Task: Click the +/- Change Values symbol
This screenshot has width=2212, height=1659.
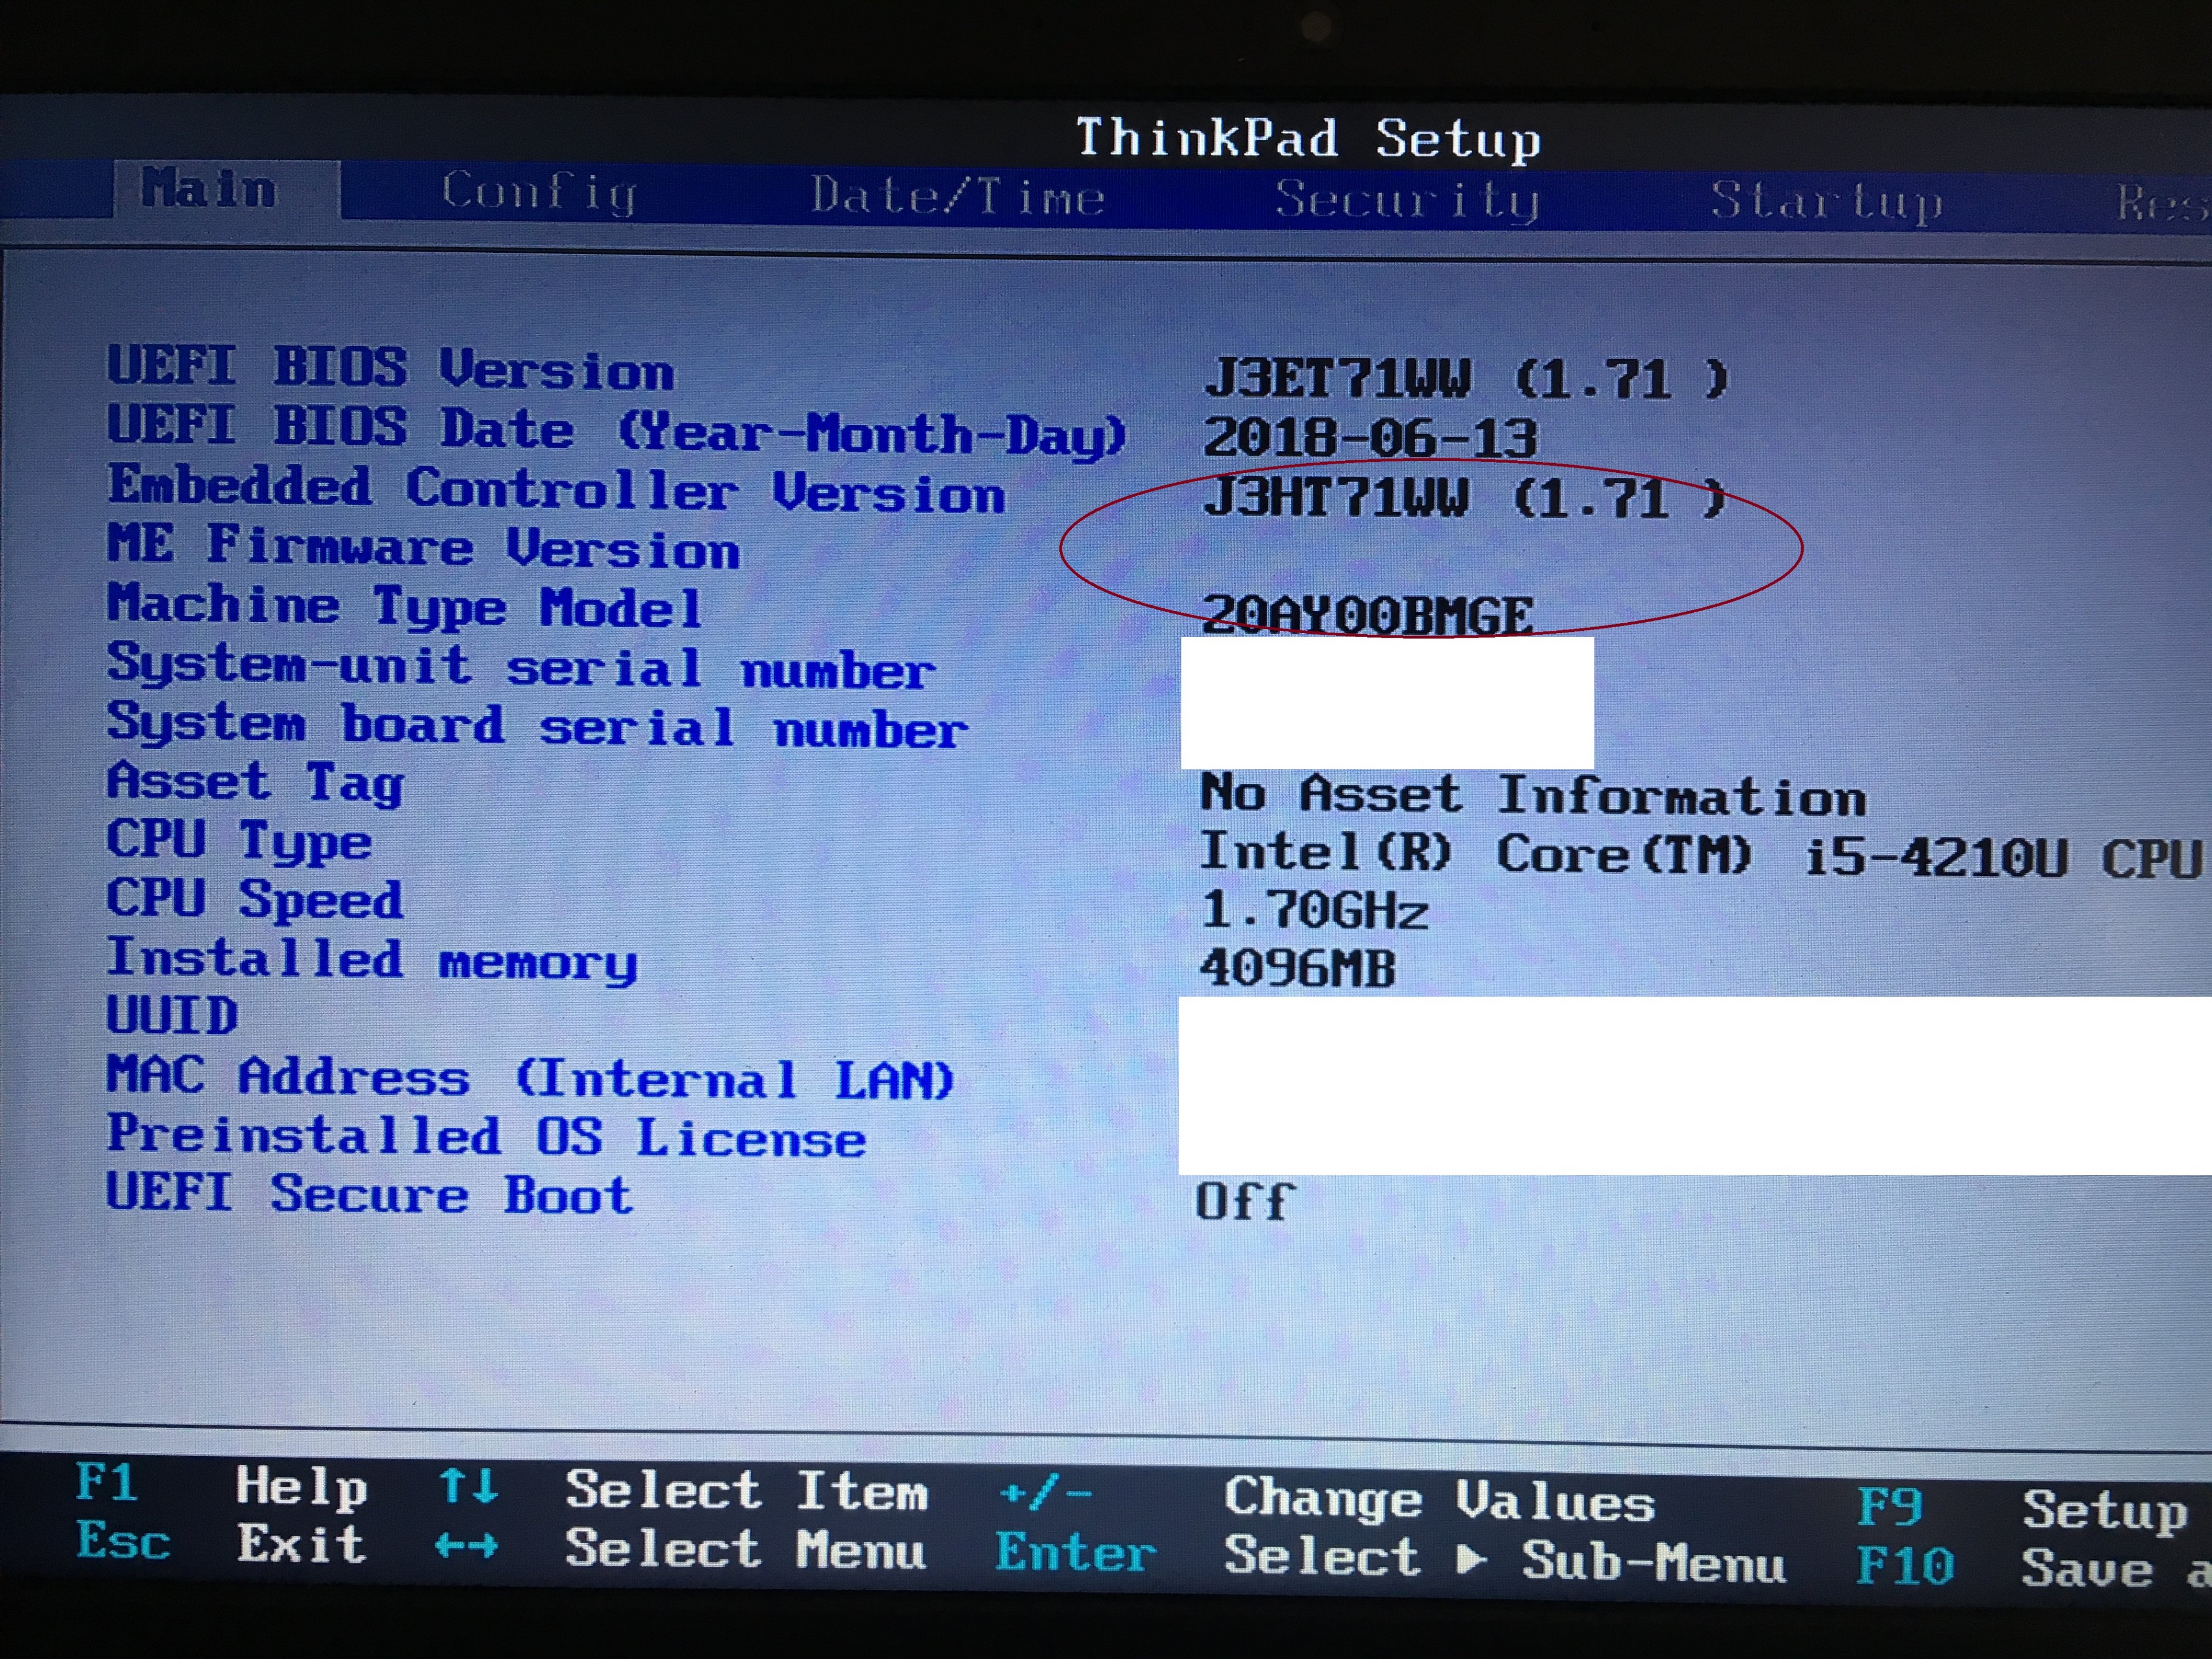Action: pyautogui.click(x=1045, y=1494)
